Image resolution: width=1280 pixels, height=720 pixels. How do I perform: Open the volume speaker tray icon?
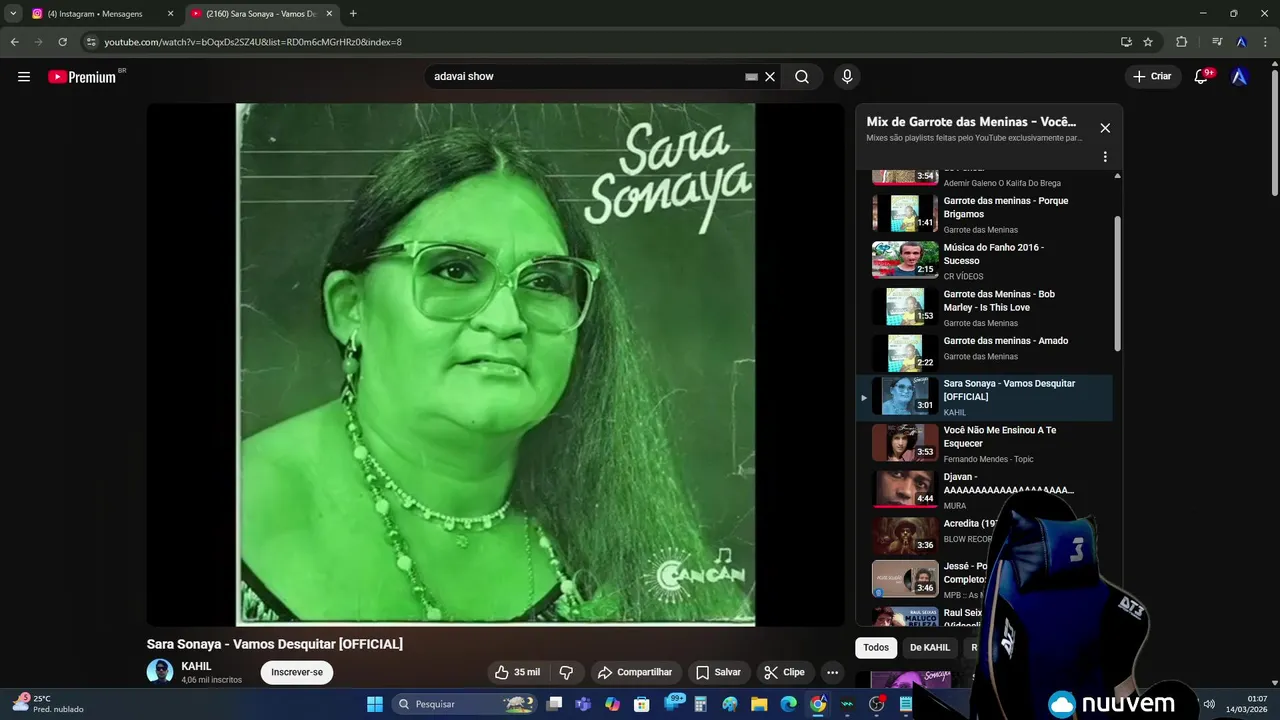pyautogui.click(x=1209, y=704)
